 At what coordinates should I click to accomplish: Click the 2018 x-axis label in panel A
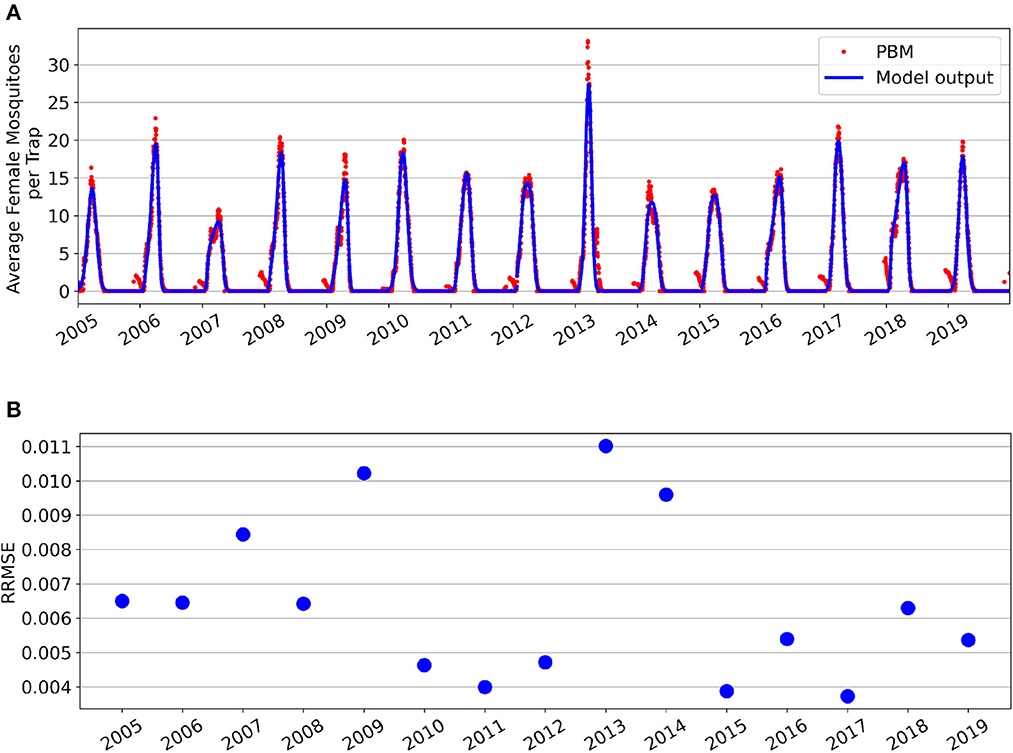(886, 329)
